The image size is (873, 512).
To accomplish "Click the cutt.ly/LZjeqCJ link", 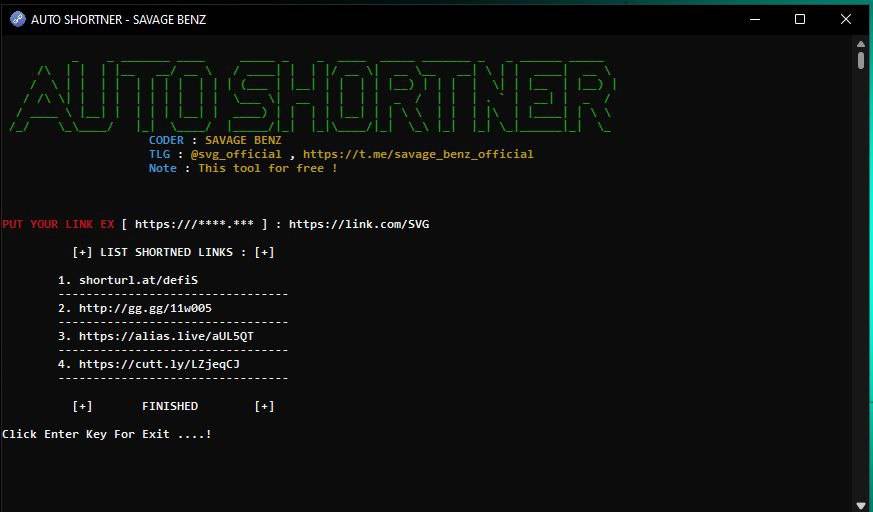I will [159, 364].
